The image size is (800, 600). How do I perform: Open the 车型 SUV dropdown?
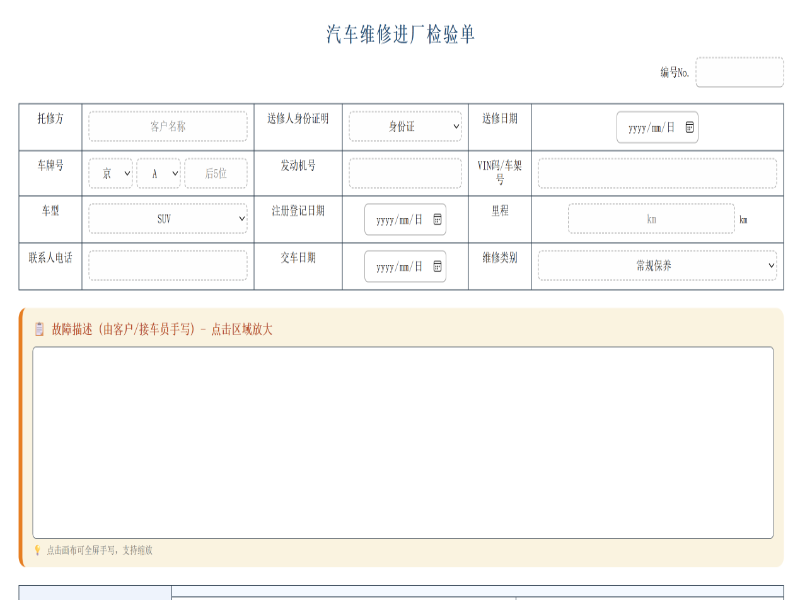coord(168,219)
